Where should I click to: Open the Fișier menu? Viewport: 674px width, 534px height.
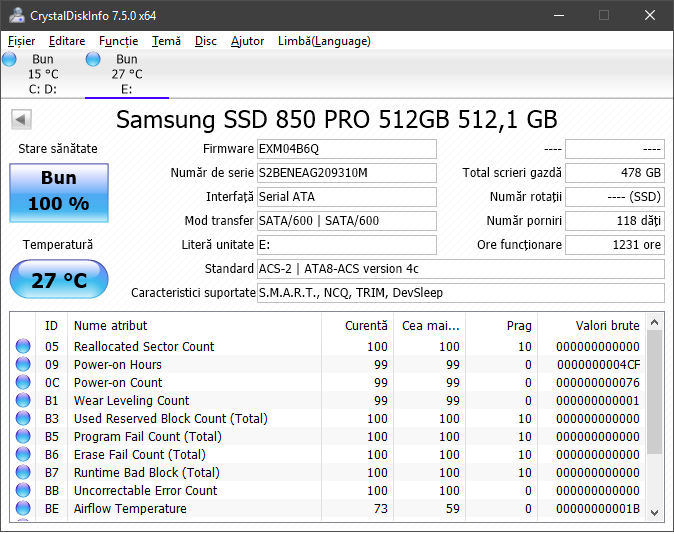click(21, 41)
